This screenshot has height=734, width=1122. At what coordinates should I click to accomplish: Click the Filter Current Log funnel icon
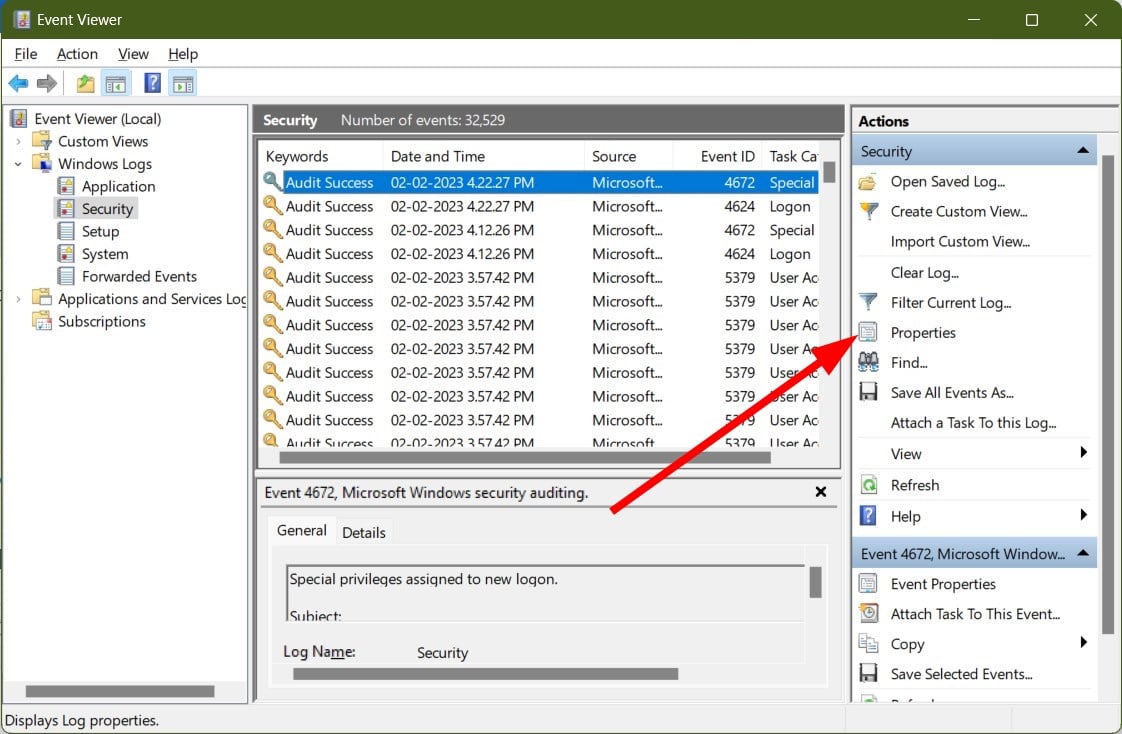tap(868, 302)
